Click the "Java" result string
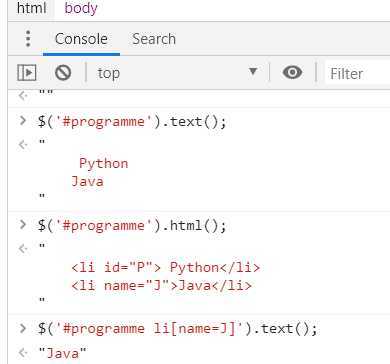390x364 pixels. pyautogui.click(x=62, y=353)
